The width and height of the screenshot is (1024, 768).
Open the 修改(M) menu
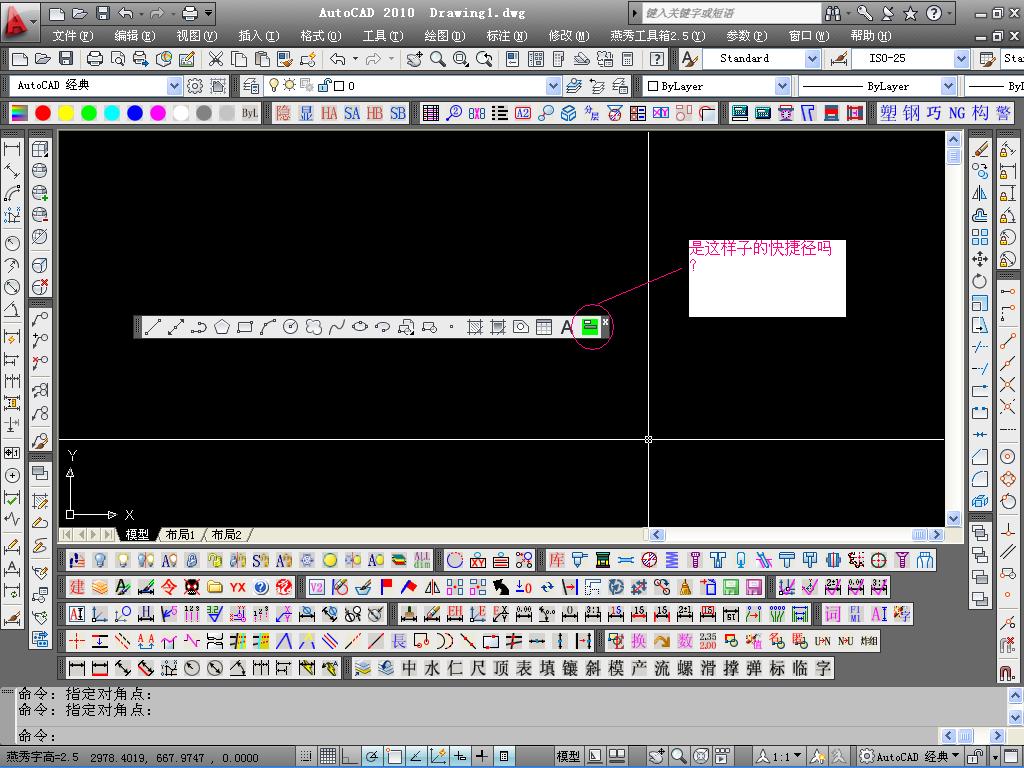[x=569, y=36]
